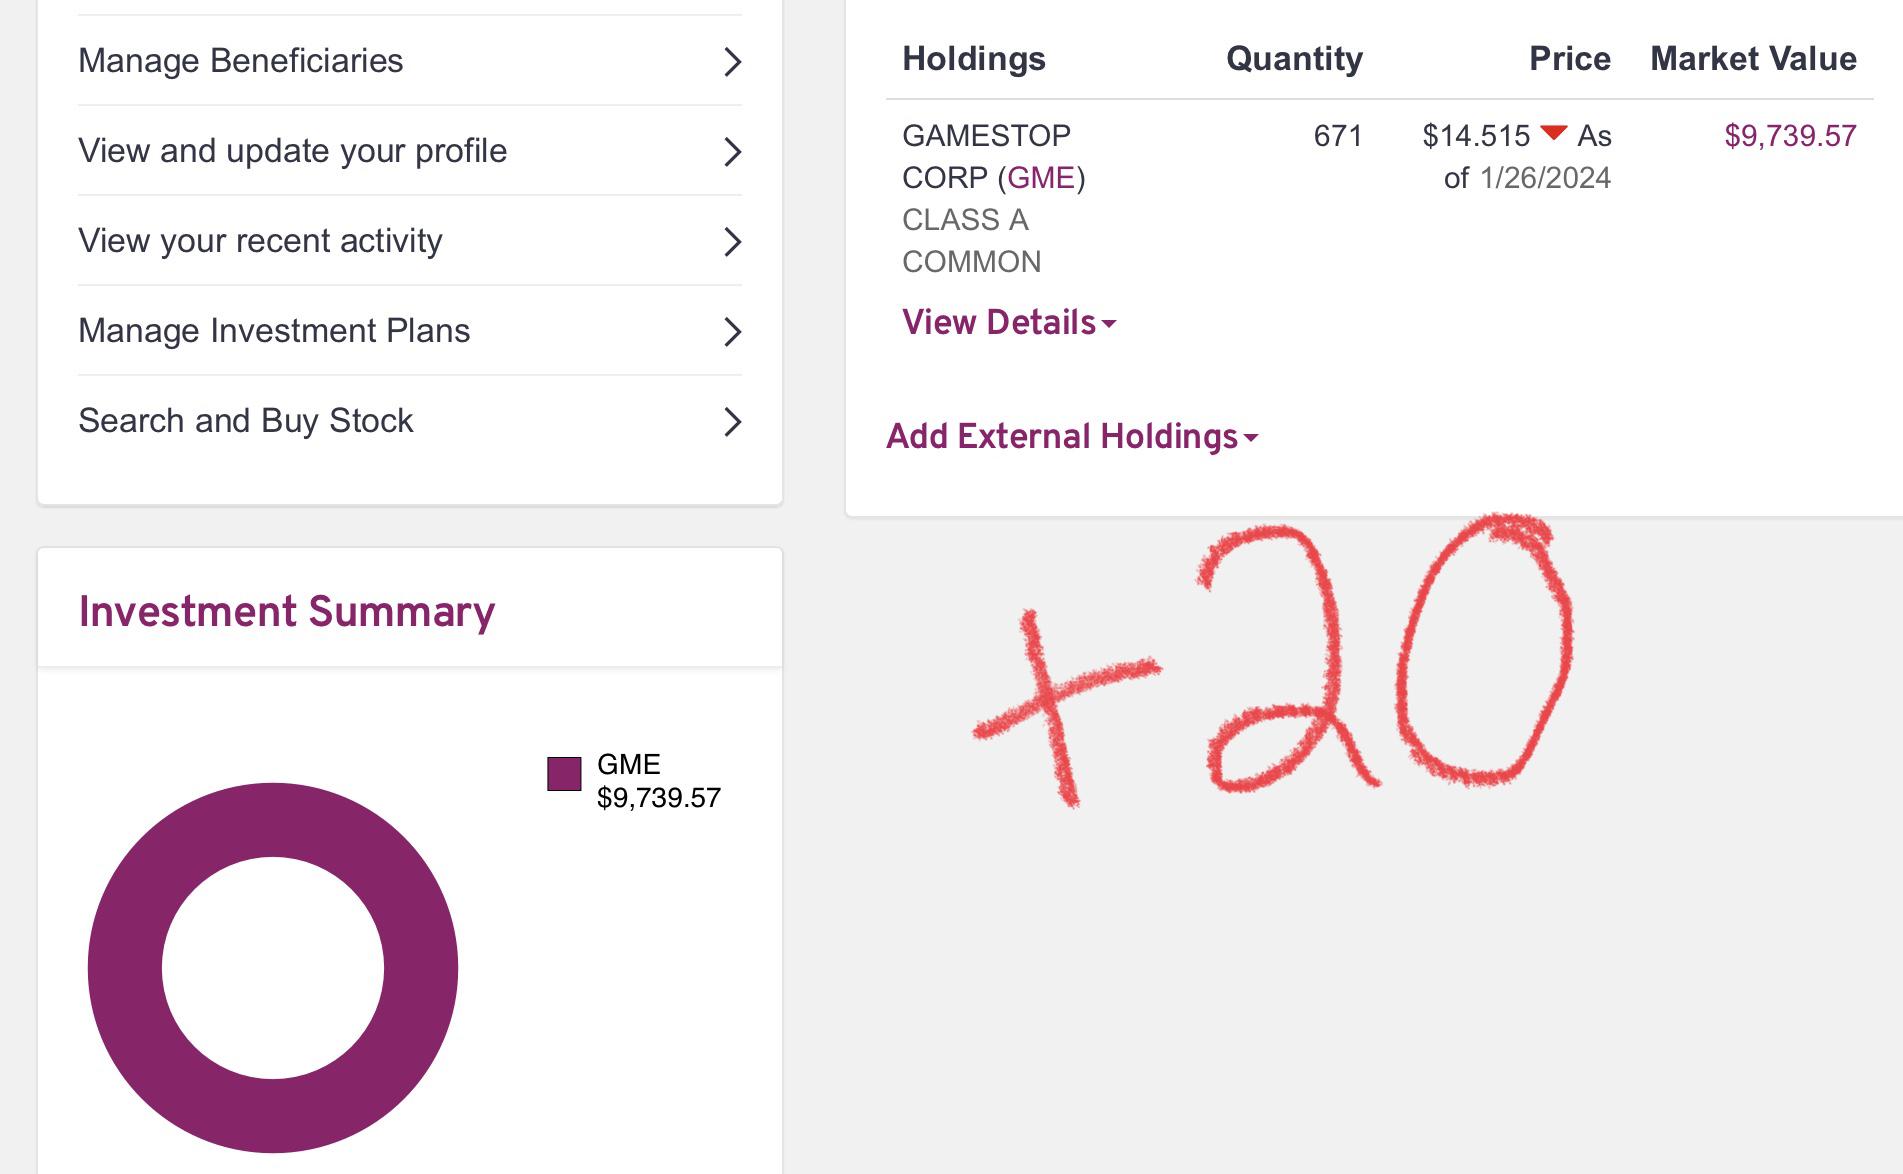Expand Add External Holdings dropdown
Viewport: 1903px width, 1174px height.
1062,436
